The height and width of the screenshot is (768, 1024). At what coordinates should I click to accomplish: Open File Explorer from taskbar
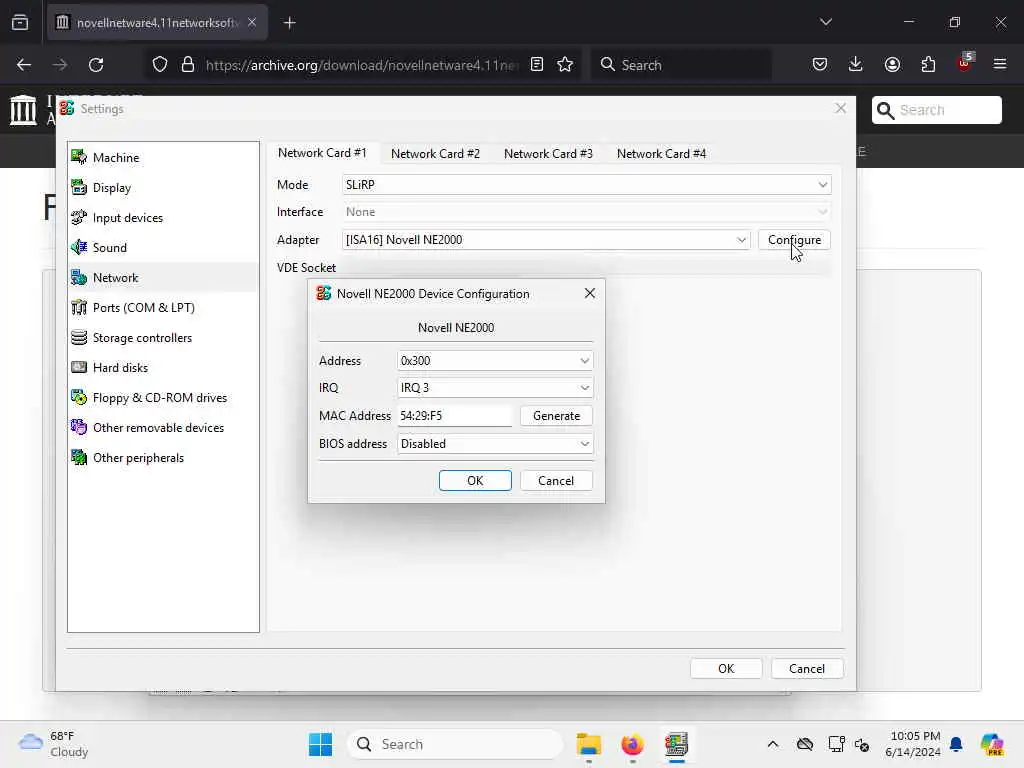588,744
